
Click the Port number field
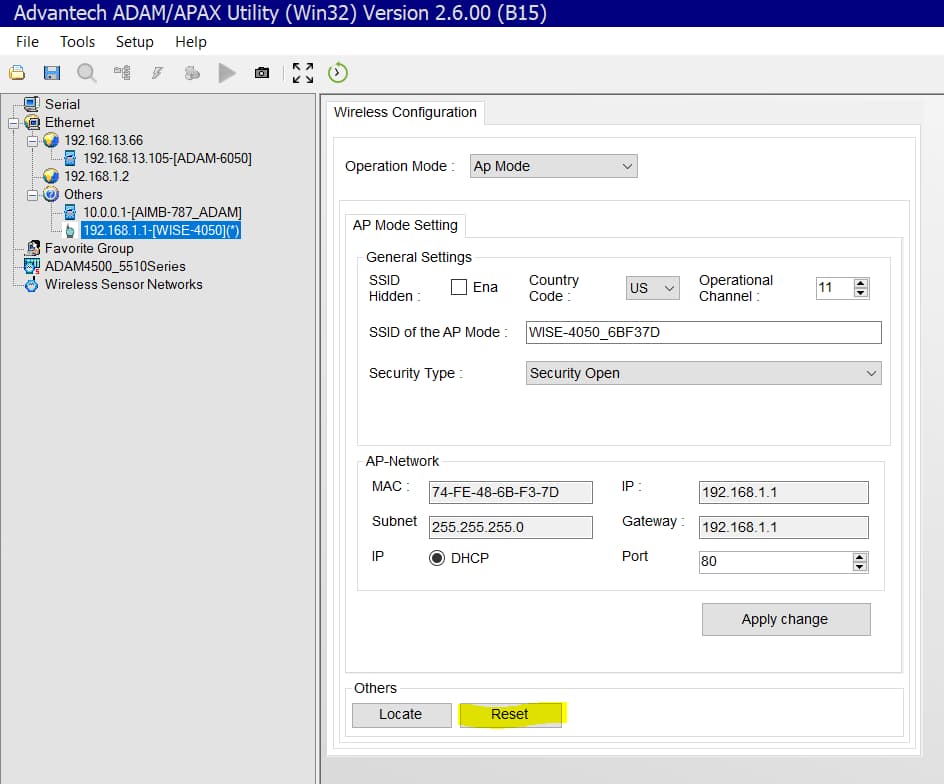pyautogui.click(x=776, y=562)
